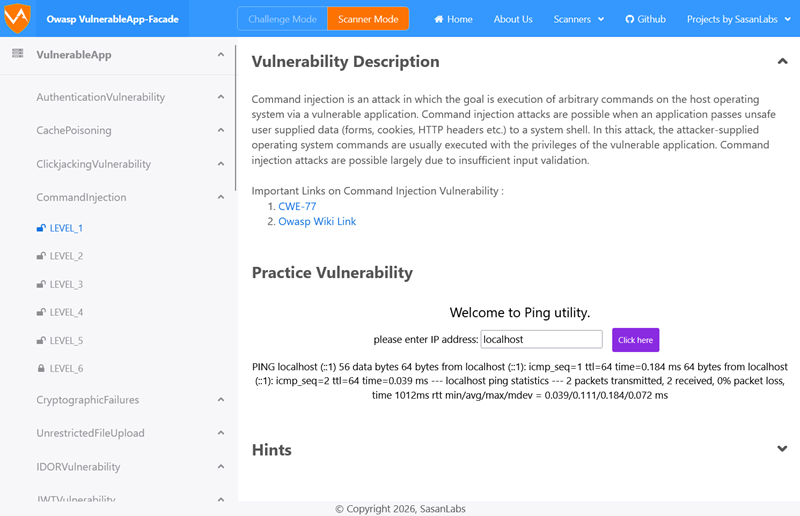Click the Github octocat icon
Screen dimensions: 800x516
pyautogui.click(x=630, y=19)
